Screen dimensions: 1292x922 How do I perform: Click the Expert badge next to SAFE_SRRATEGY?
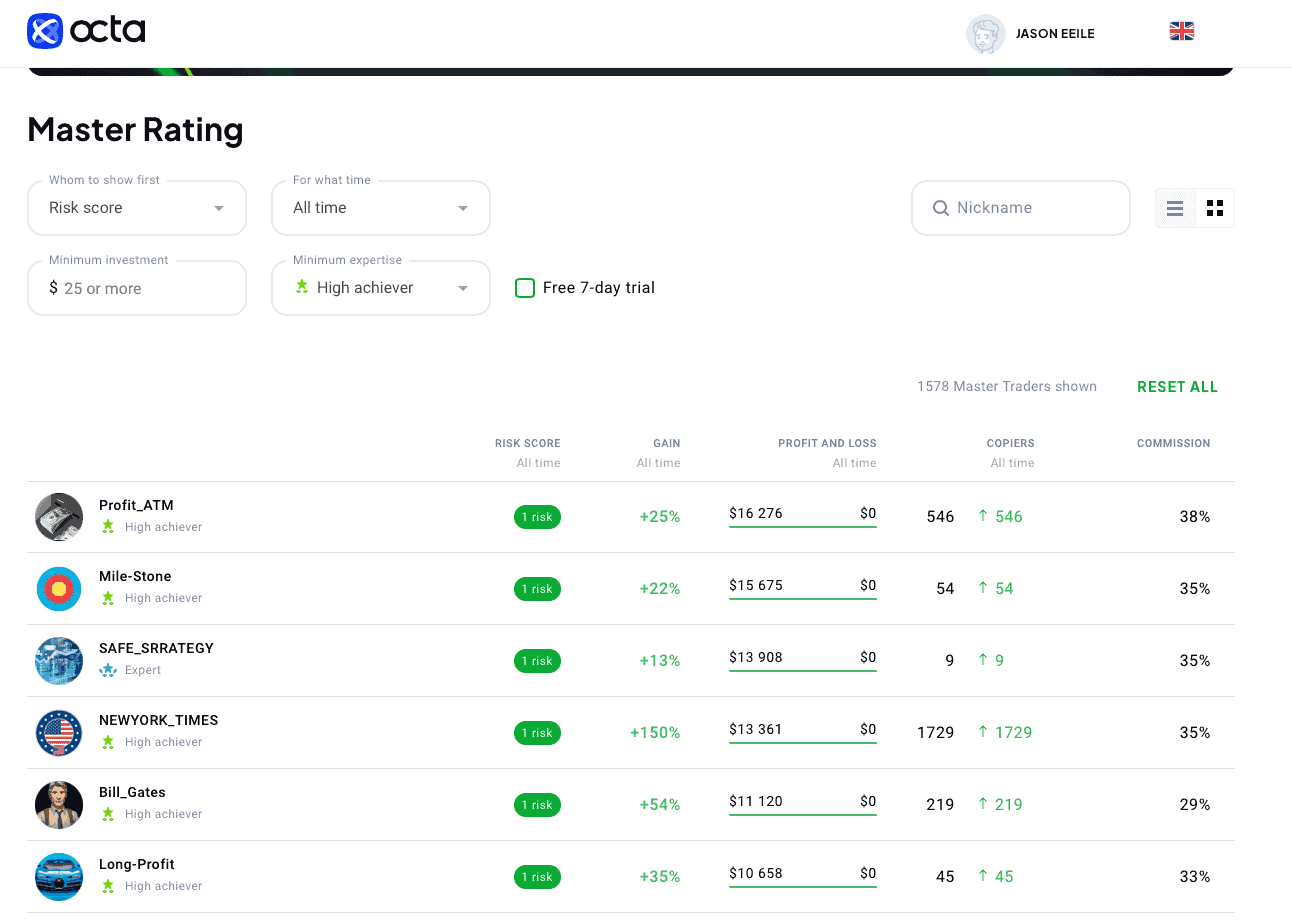107,670
